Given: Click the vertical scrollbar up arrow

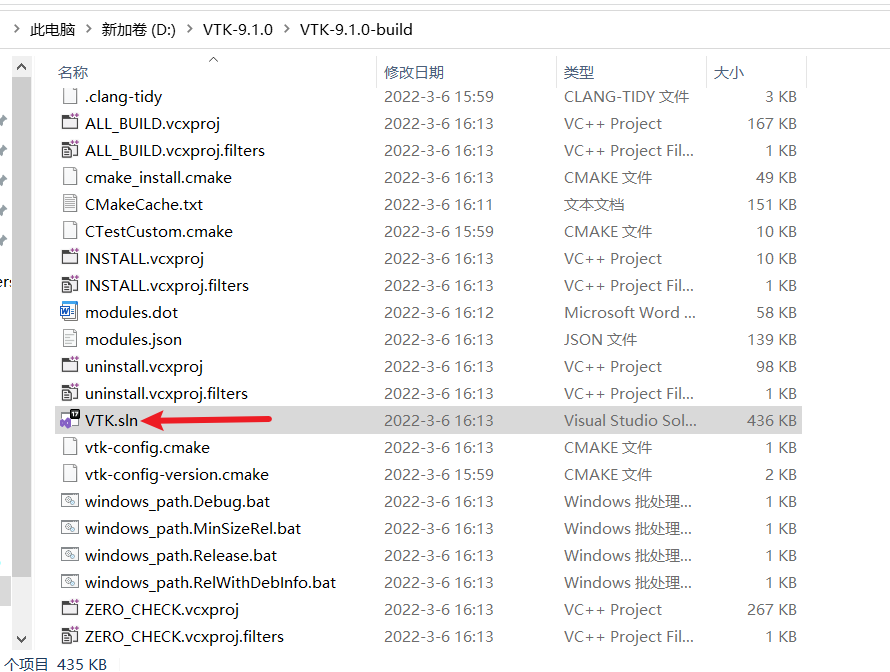Looking at the screenshot, I should point(21,65).
